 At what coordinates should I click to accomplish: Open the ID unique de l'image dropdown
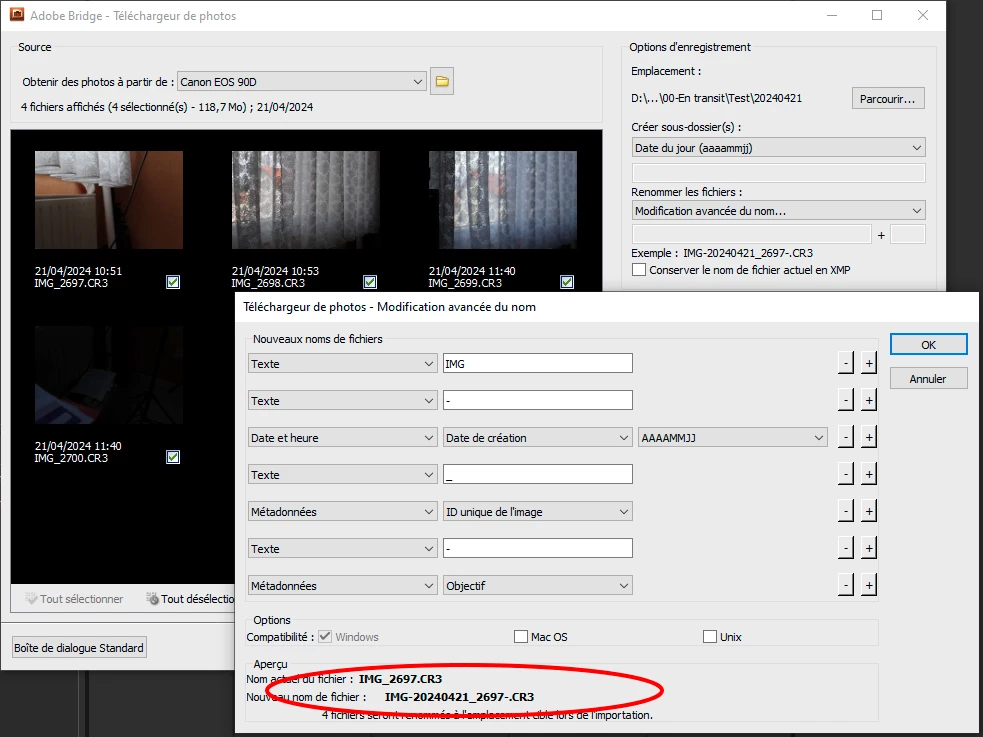click(x=537, y=511)
